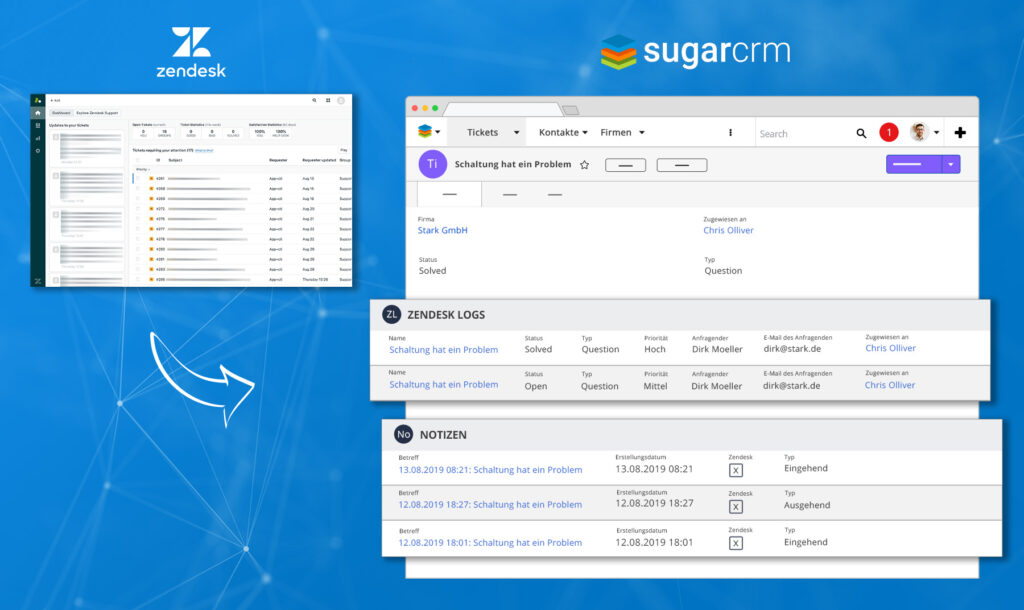The width and height of the screenshot is (1024, 610).
Task: Star the ticket Schaltung hat ein Problem
Action: click(x=586, y=164)
